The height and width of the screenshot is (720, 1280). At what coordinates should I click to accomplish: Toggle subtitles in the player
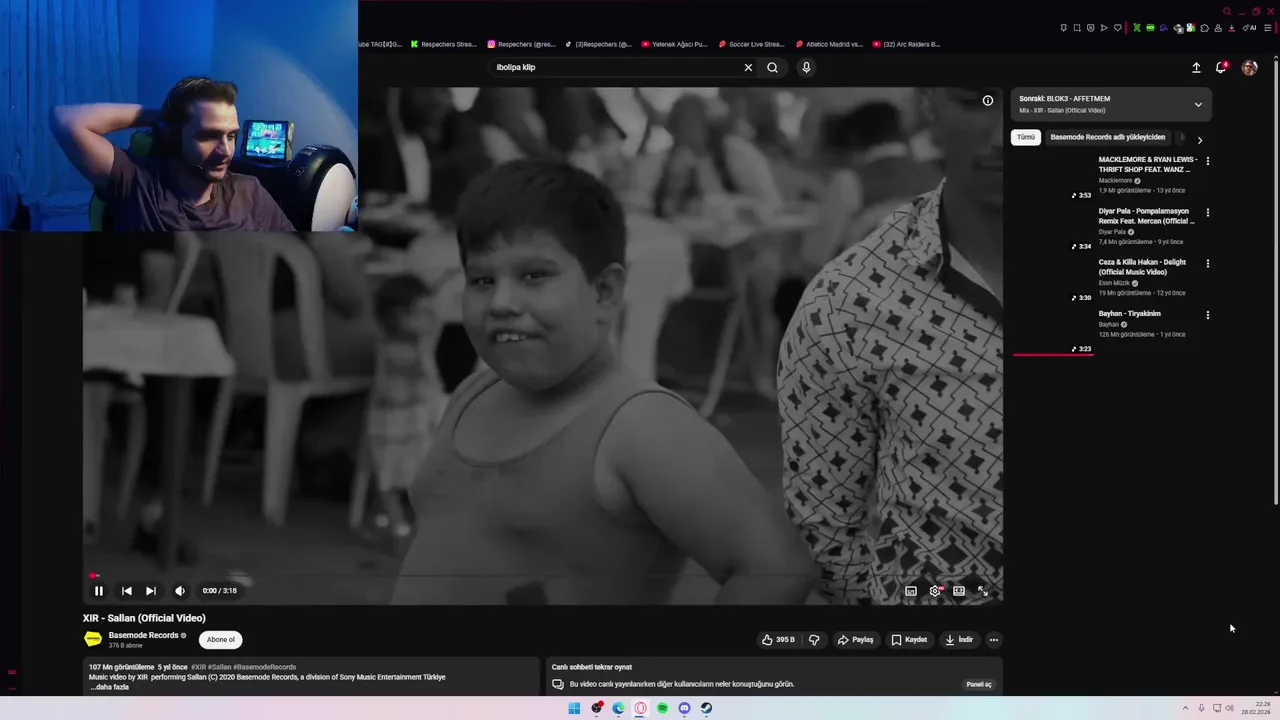[x=911, y=591]
